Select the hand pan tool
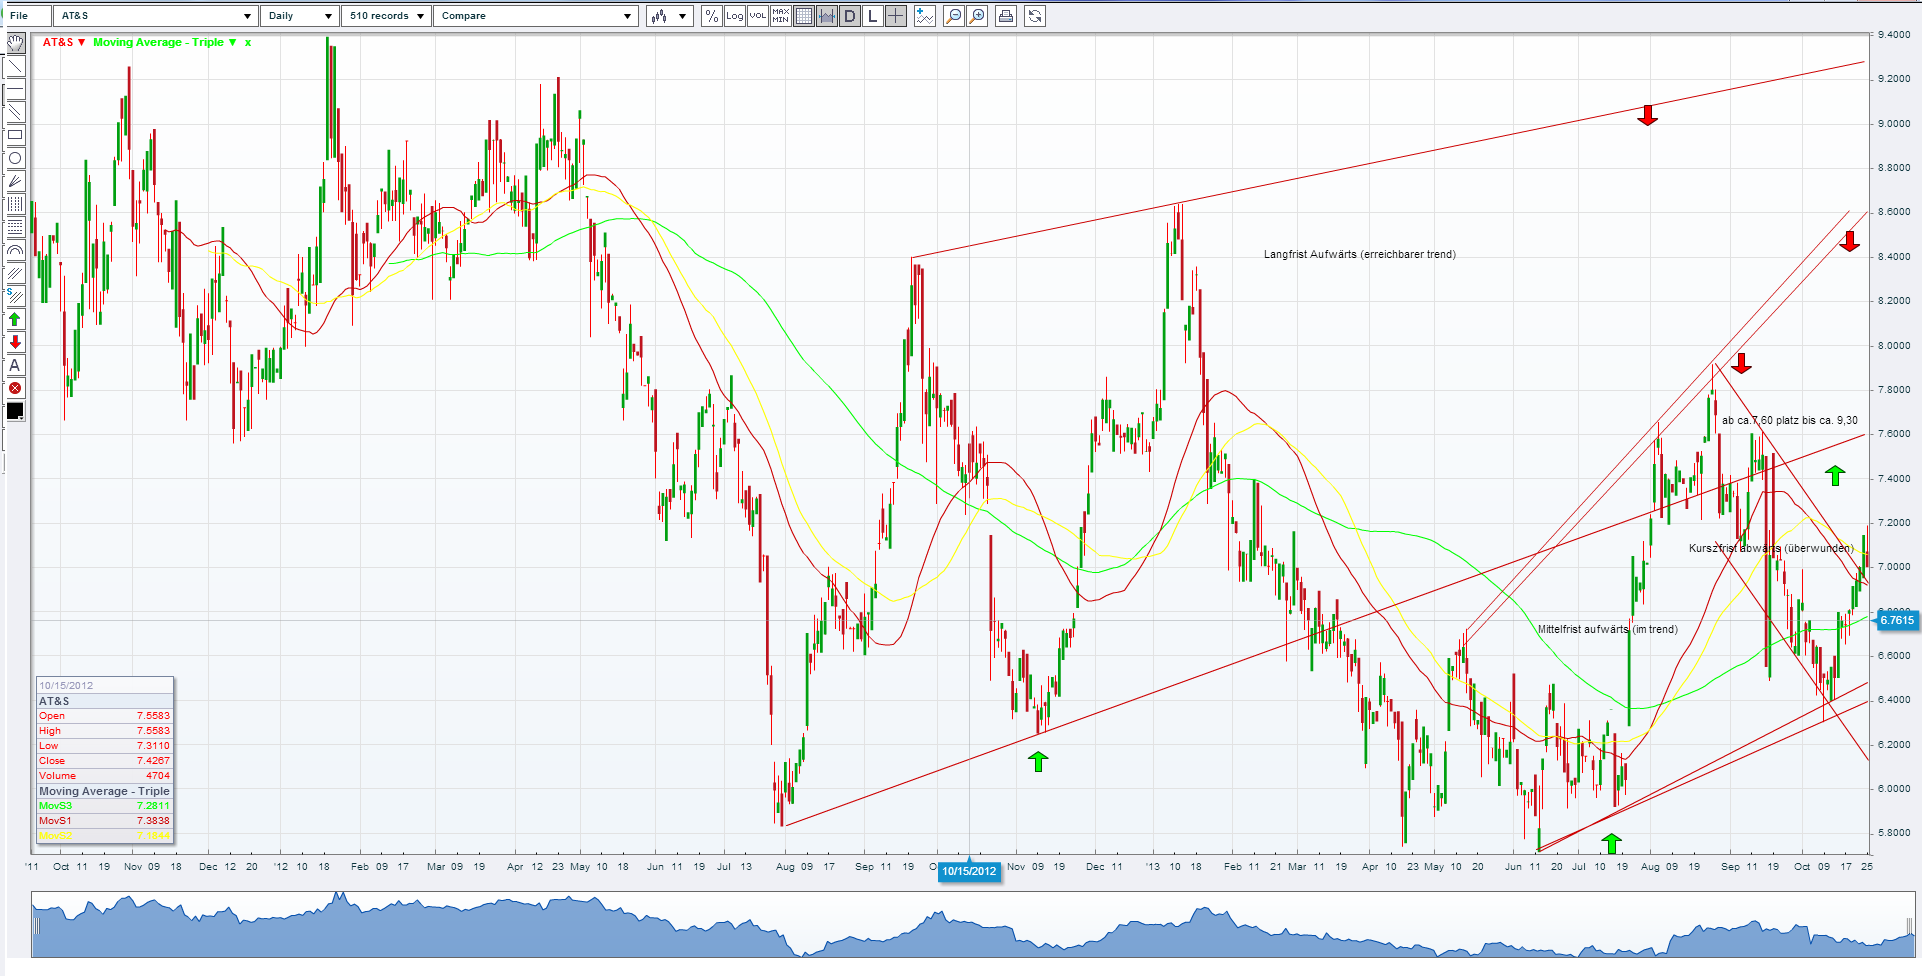The height and width of the screenshot is (976, 1932). point(15,43)
